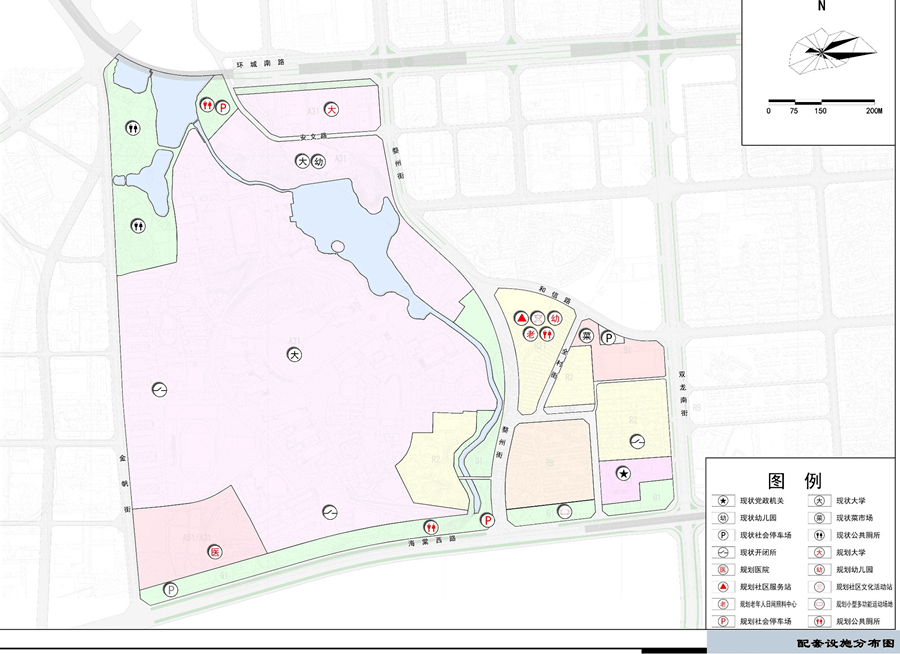Click the 环城南路 road label
The image size is (900, 654).
253,64
